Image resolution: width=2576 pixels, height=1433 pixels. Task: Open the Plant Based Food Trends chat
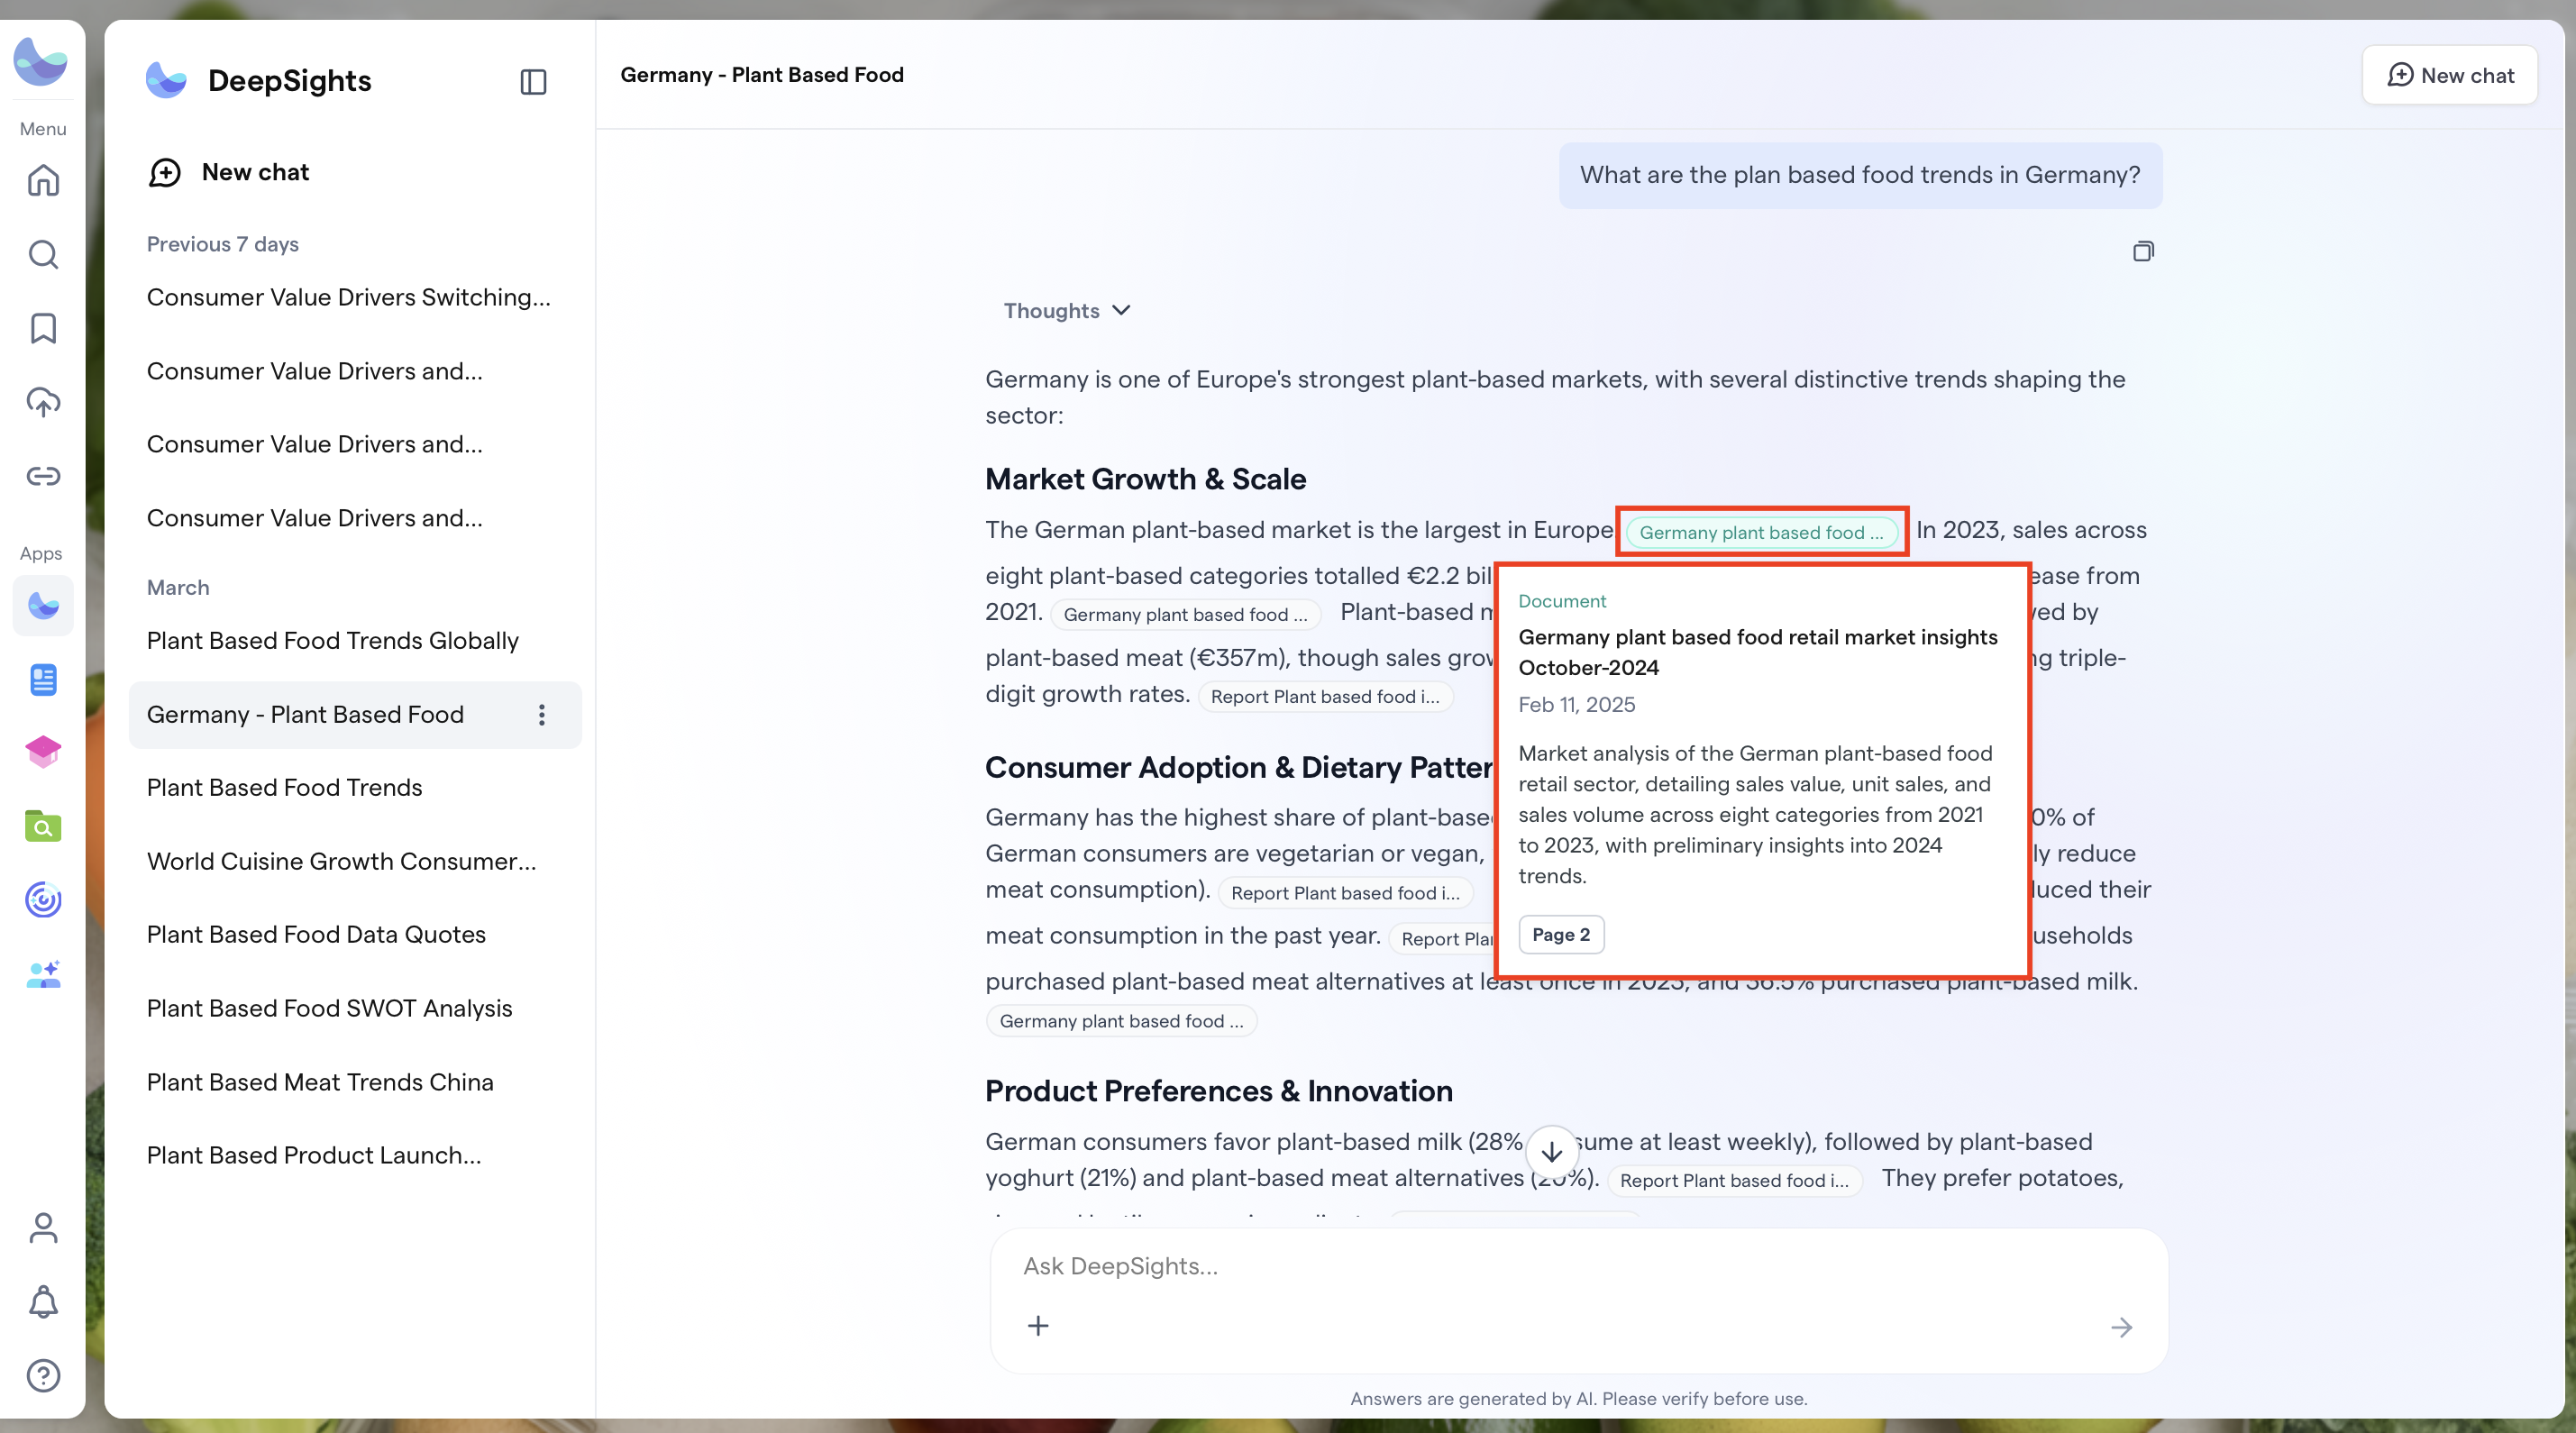(355, 788)
